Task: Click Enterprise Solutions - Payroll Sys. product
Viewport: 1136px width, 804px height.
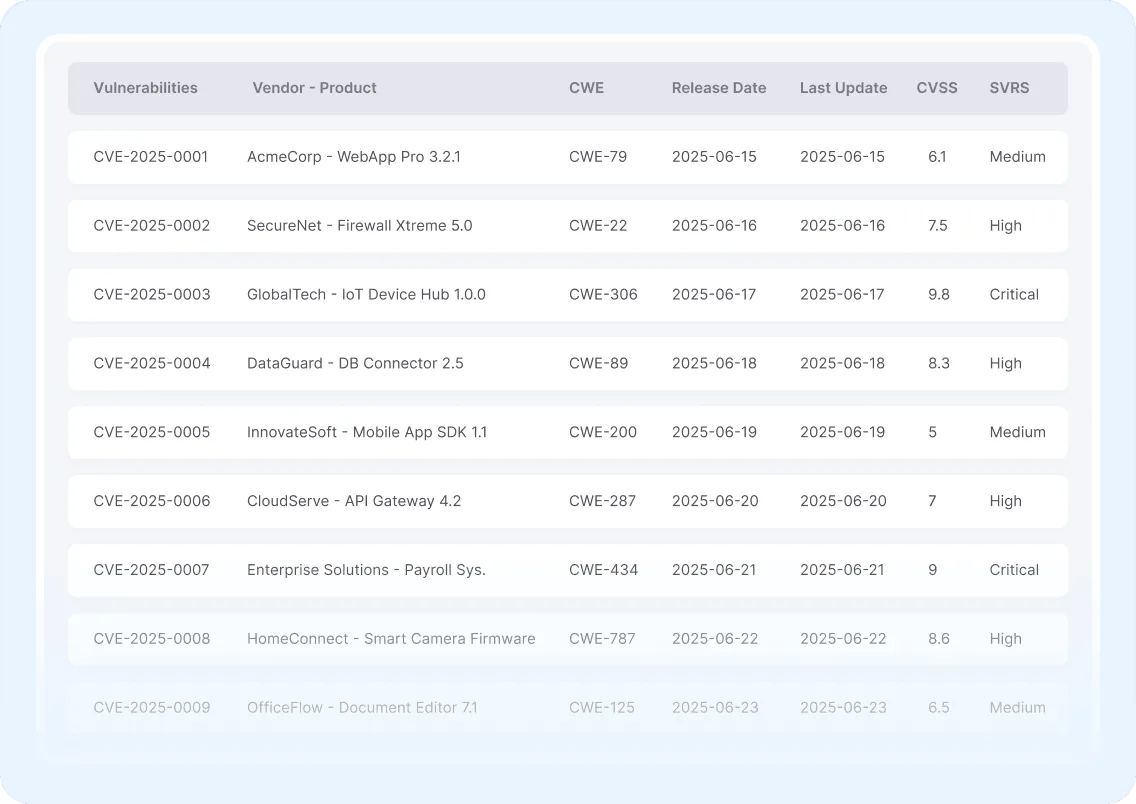Action: pyautogui.click(x=366, y=570)
